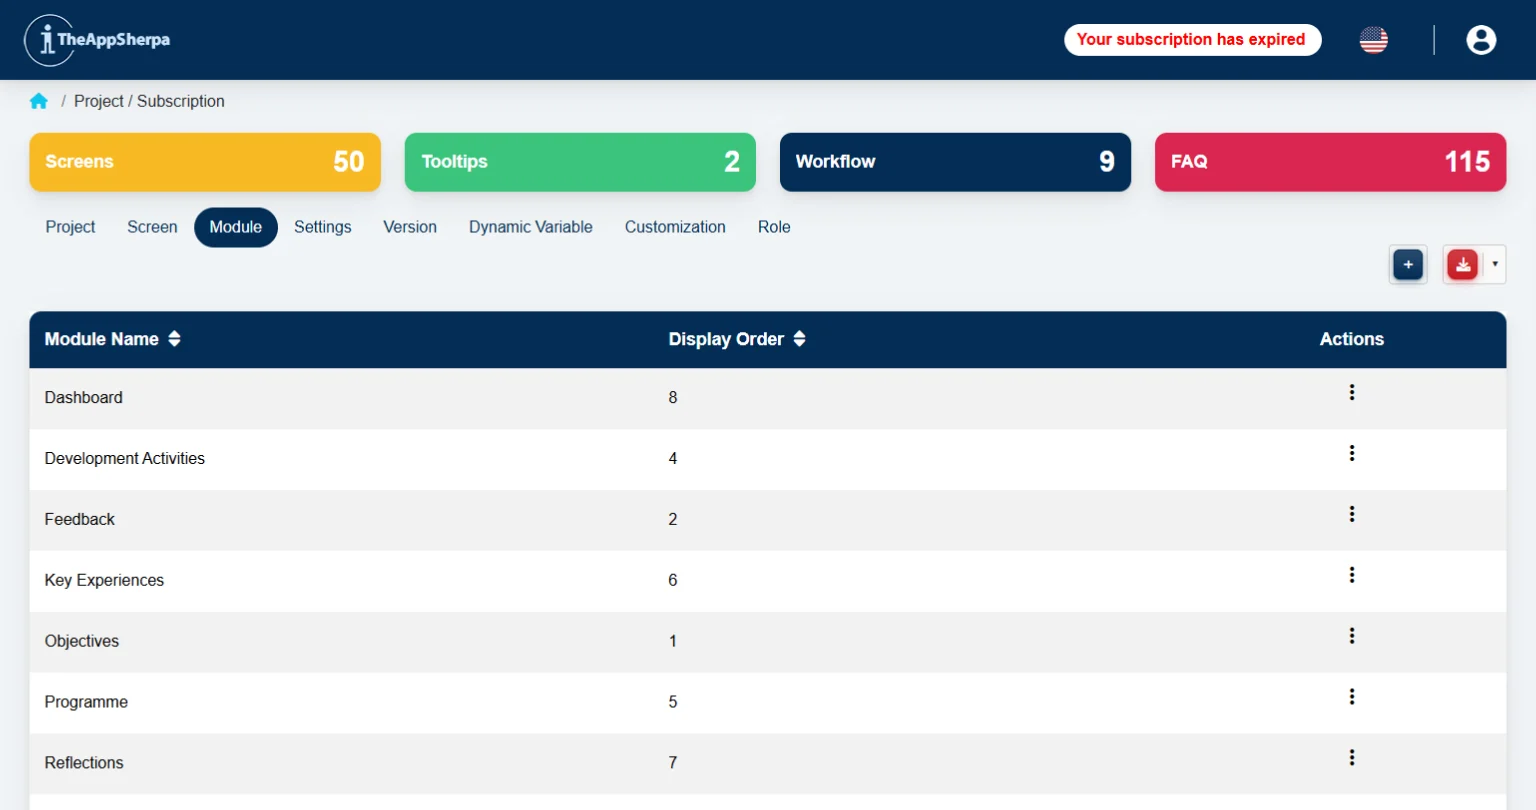1536x810 pixels.
Task: Click the red download export icon
Action: point(1462,265)
